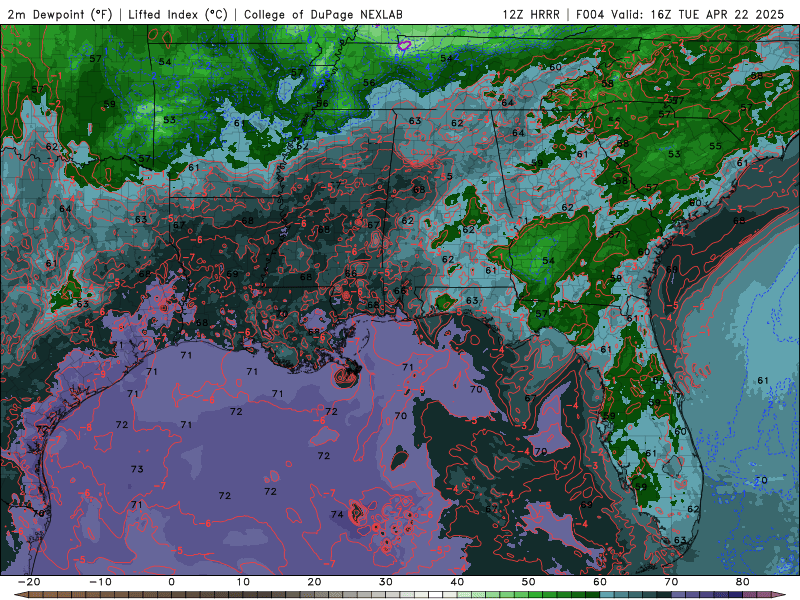Click the 55 dewpoint value over North Carolina
This screenshot has height=600, width=800.
[716, 146]
